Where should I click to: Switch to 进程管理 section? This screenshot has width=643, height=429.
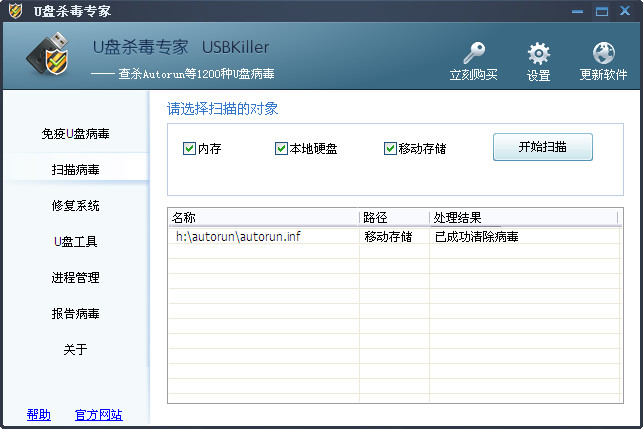(x=75, y=278)
